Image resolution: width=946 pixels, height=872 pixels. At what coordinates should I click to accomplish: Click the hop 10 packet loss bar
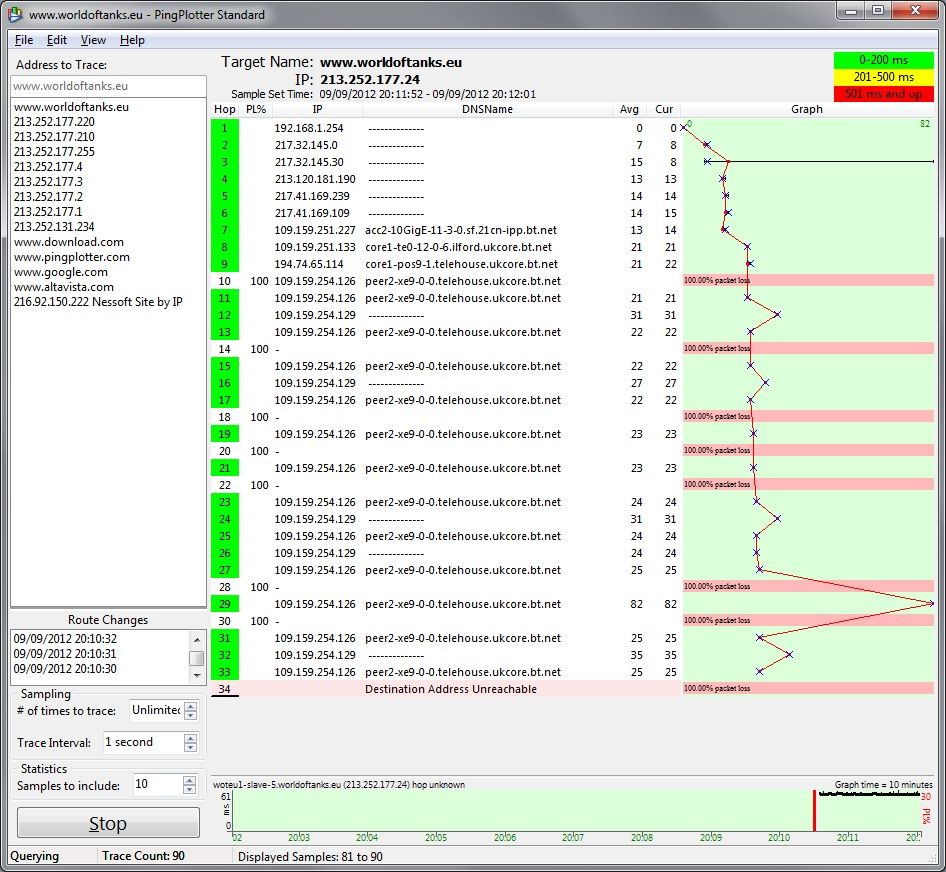(808, 280)
